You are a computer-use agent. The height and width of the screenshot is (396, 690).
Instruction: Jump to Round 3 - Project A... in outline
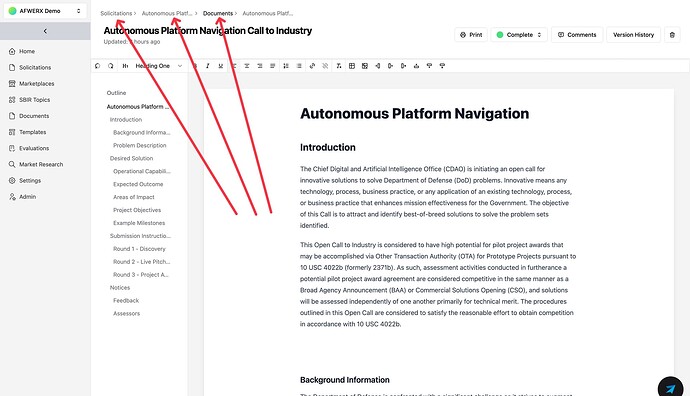[141, 275]
